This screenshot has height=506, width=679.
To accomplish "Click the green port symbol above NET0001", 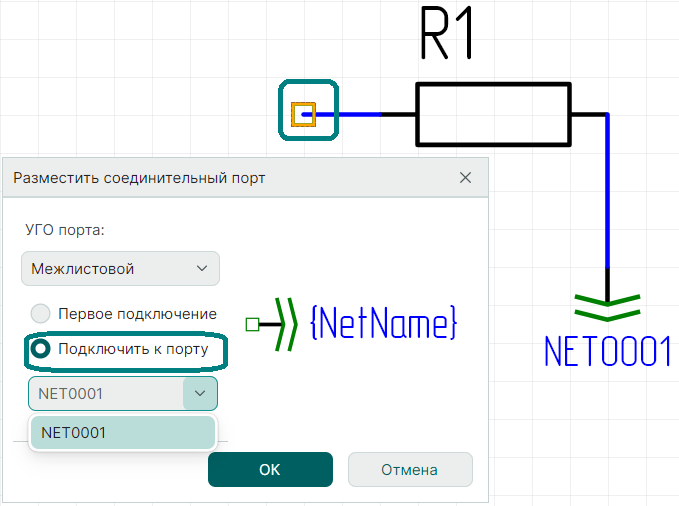I will pos(607,303).
